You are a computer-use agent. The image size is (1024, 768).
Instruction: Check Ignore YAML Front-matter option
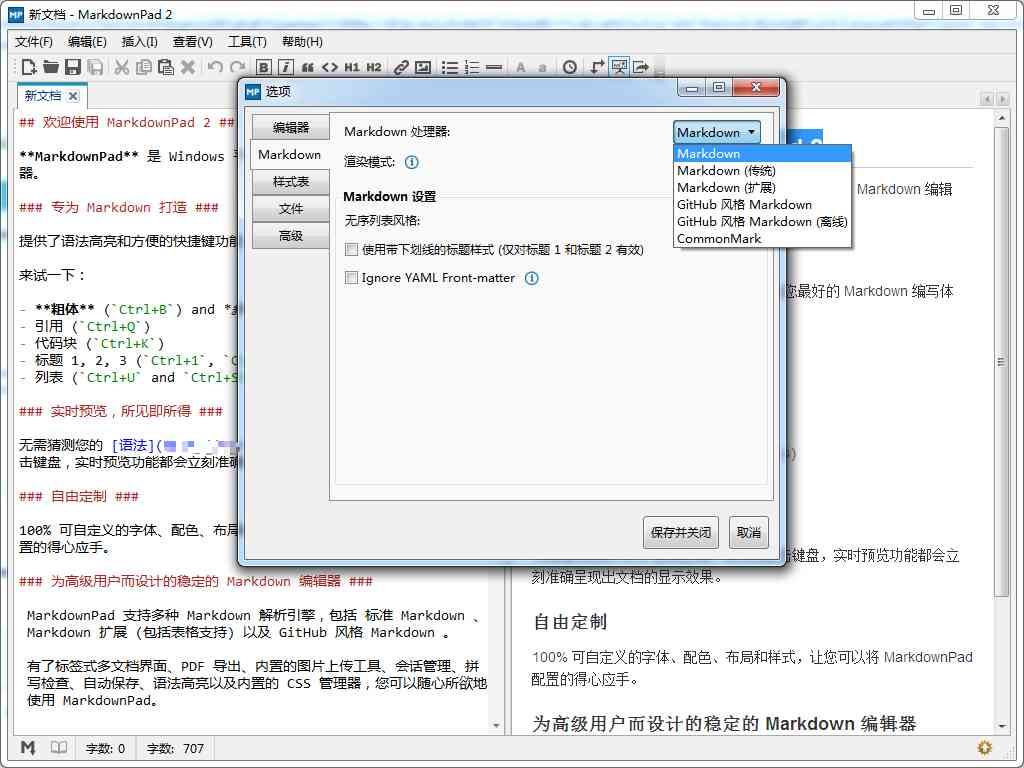click(x=351, y=278)
